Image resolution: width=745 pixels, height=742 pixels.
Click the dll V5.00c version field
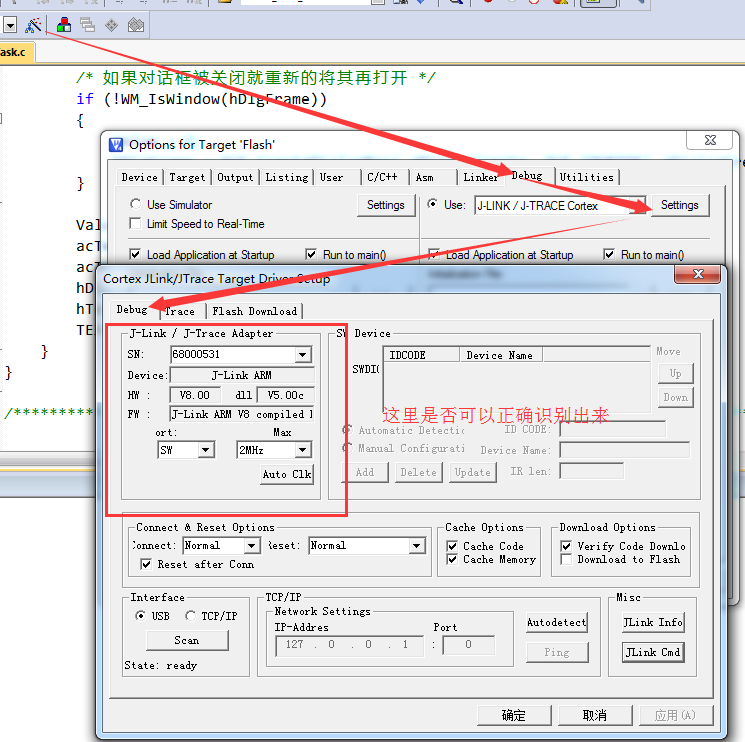286,395
